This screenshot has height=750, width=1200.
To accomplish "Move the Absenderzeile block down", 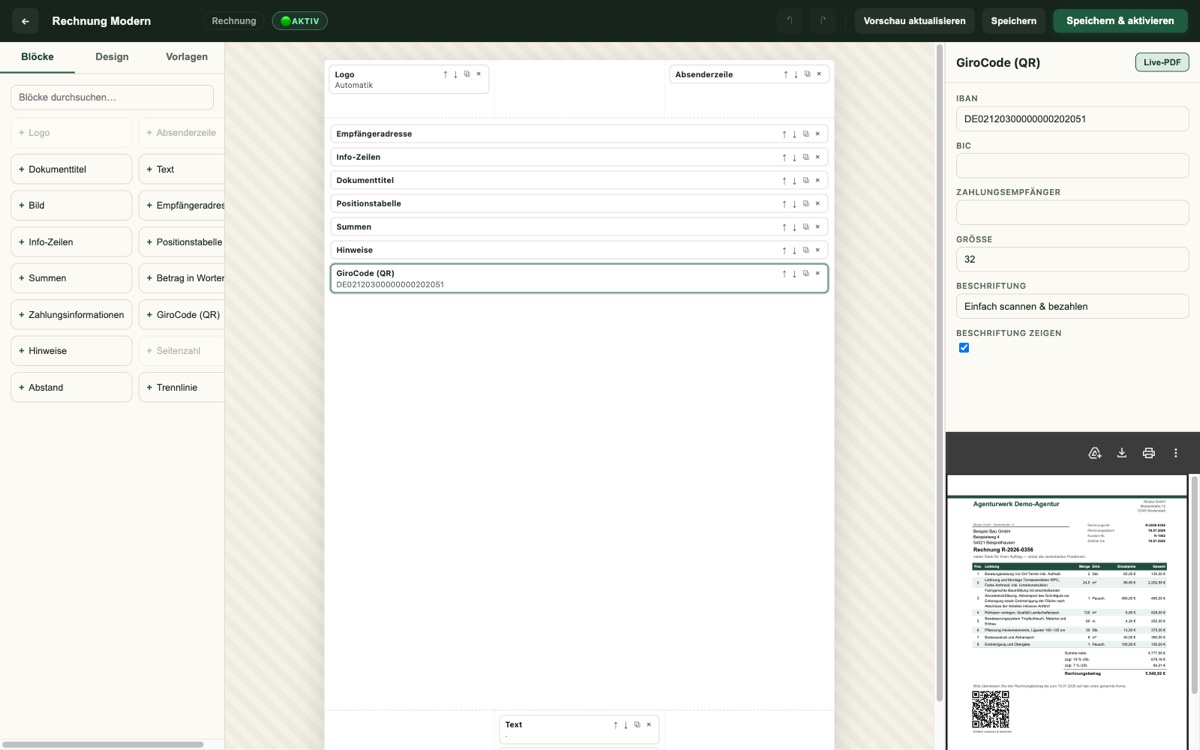I will [x=796, y=74].
